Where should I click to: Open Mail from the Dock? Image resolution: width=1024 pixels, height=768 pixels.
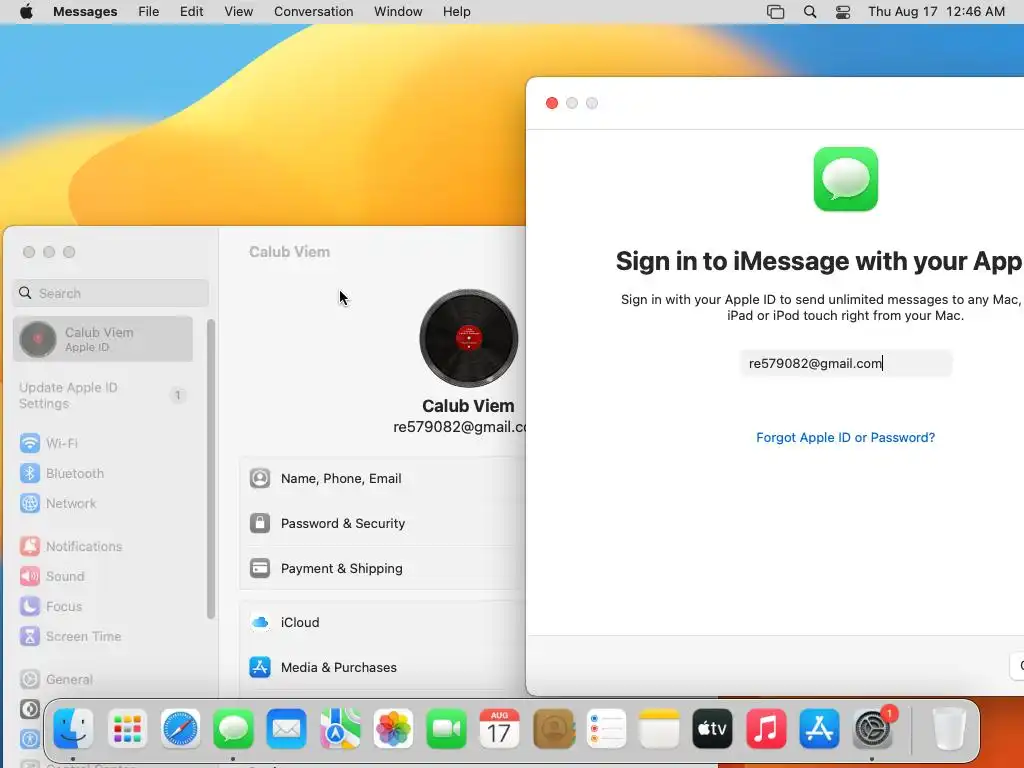tap(287, 728)
